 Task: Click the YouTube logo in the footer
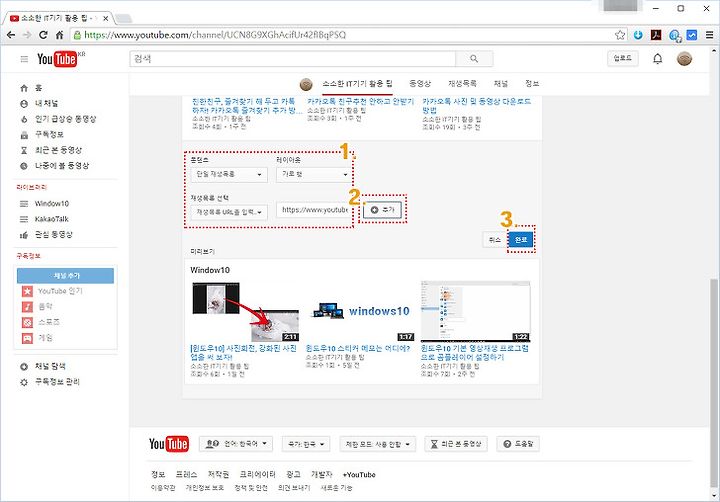(169, 444)
